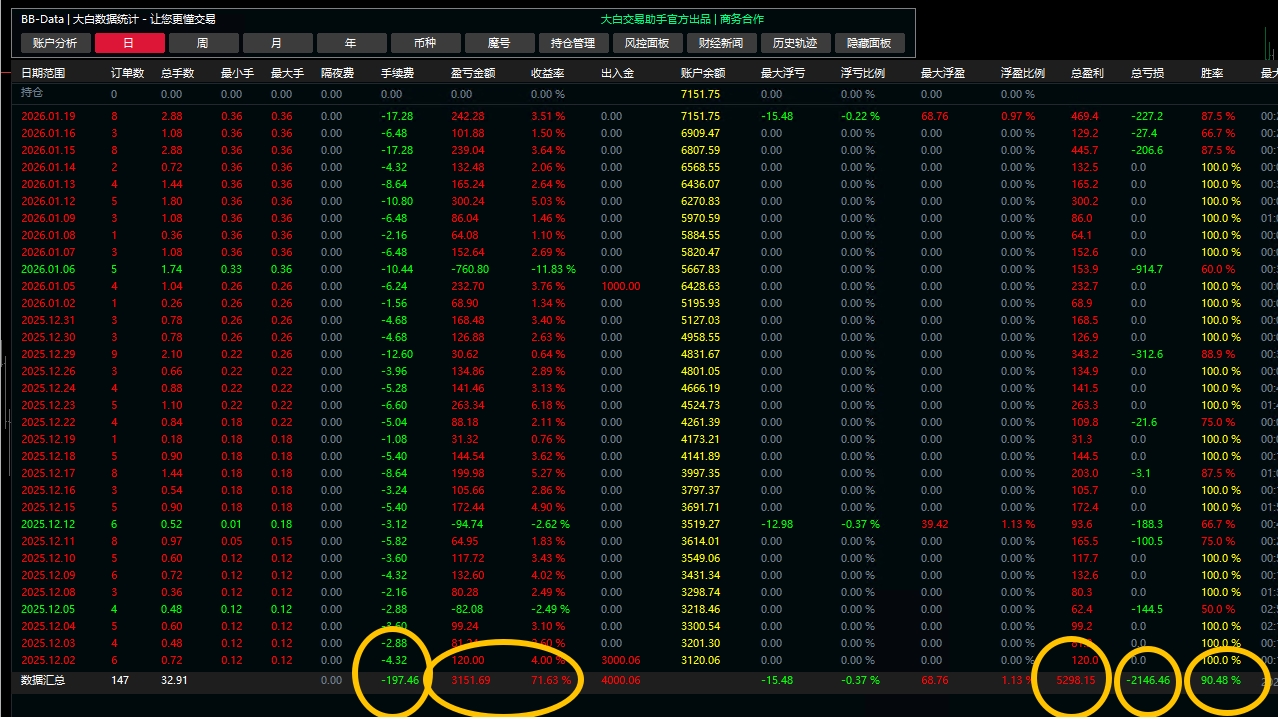
Task: Click the 浮盈比例 column header
Action: click(x=1023, y=73)
